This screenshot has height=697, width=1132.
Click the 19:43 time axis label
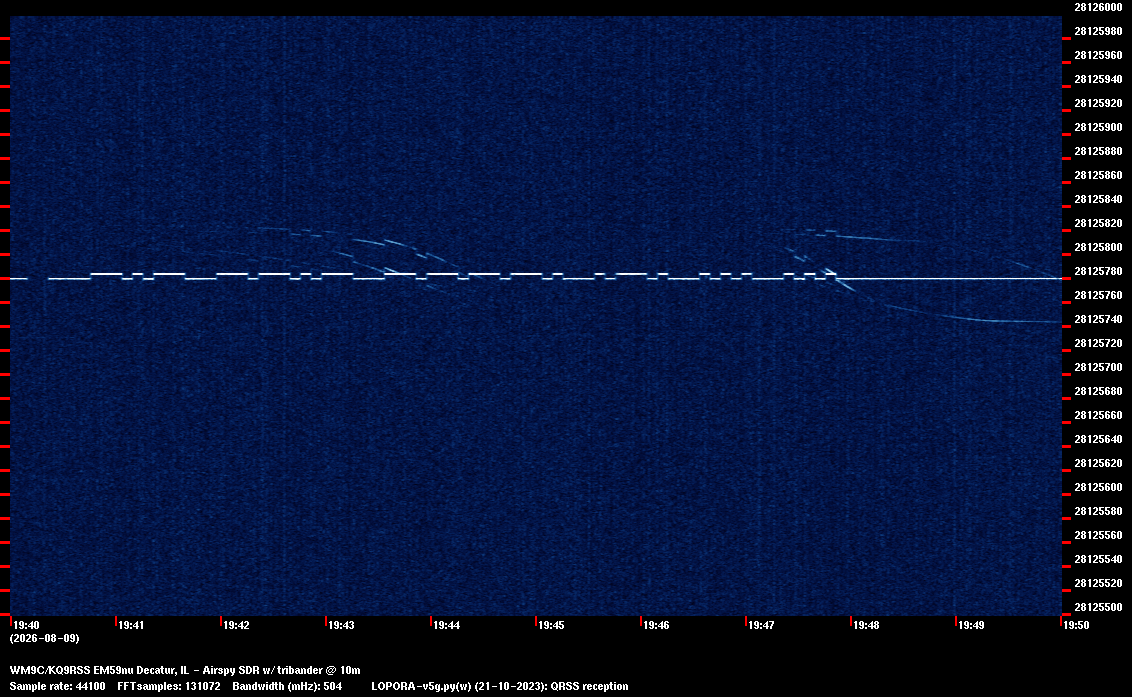pyautogui.click(x=341, y=625)
